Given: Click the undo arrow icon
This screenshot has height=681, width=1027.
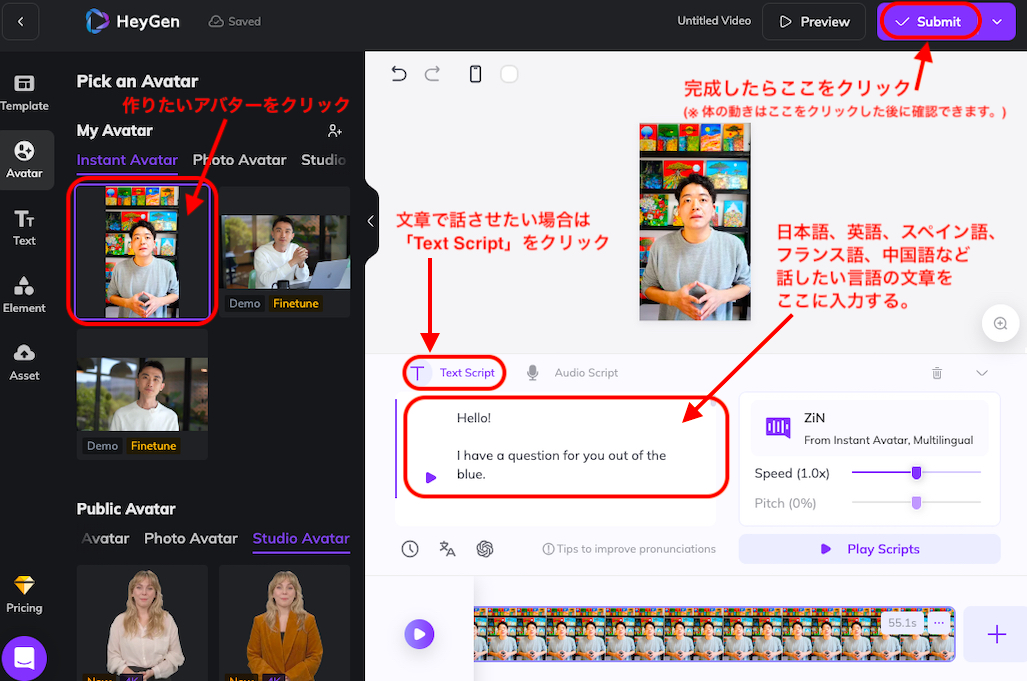Looking at the screenshot, I should pyautogui.click(x=399, y=74).
